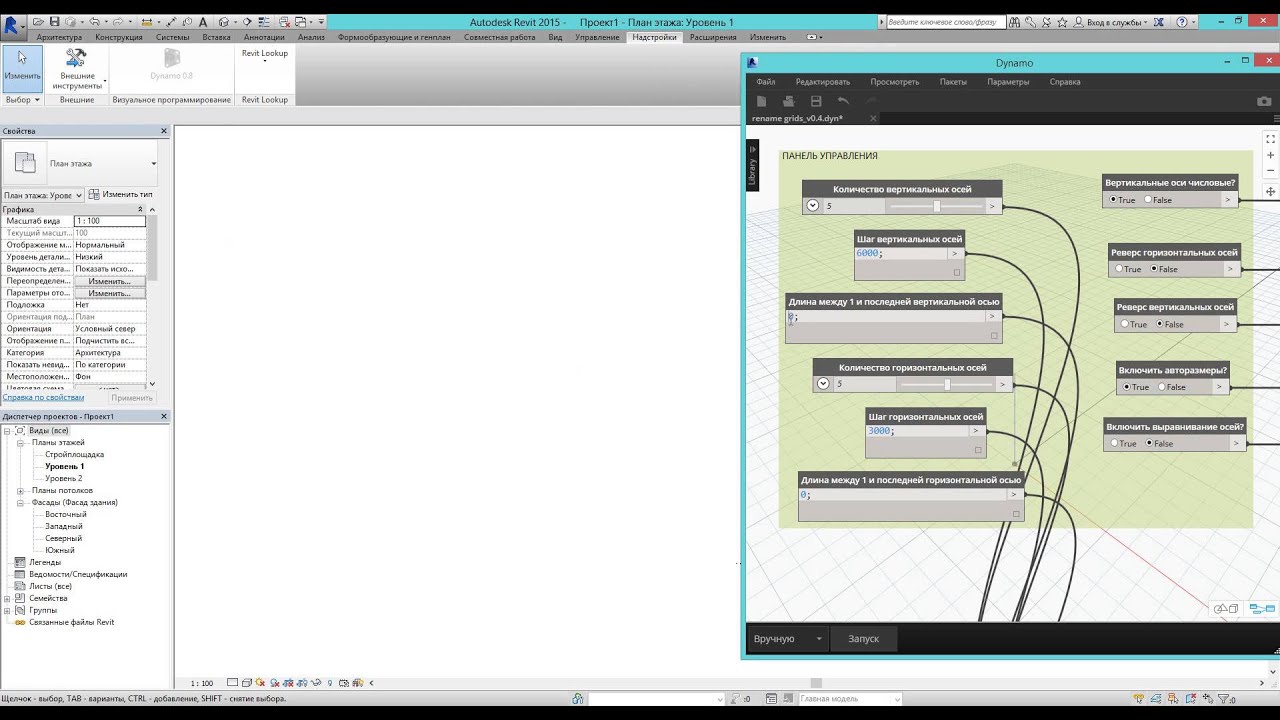This screenshot has height=720, width=1280.
Task: Set Реверс горизонтальных осей to True
Action: point(1119,269)
